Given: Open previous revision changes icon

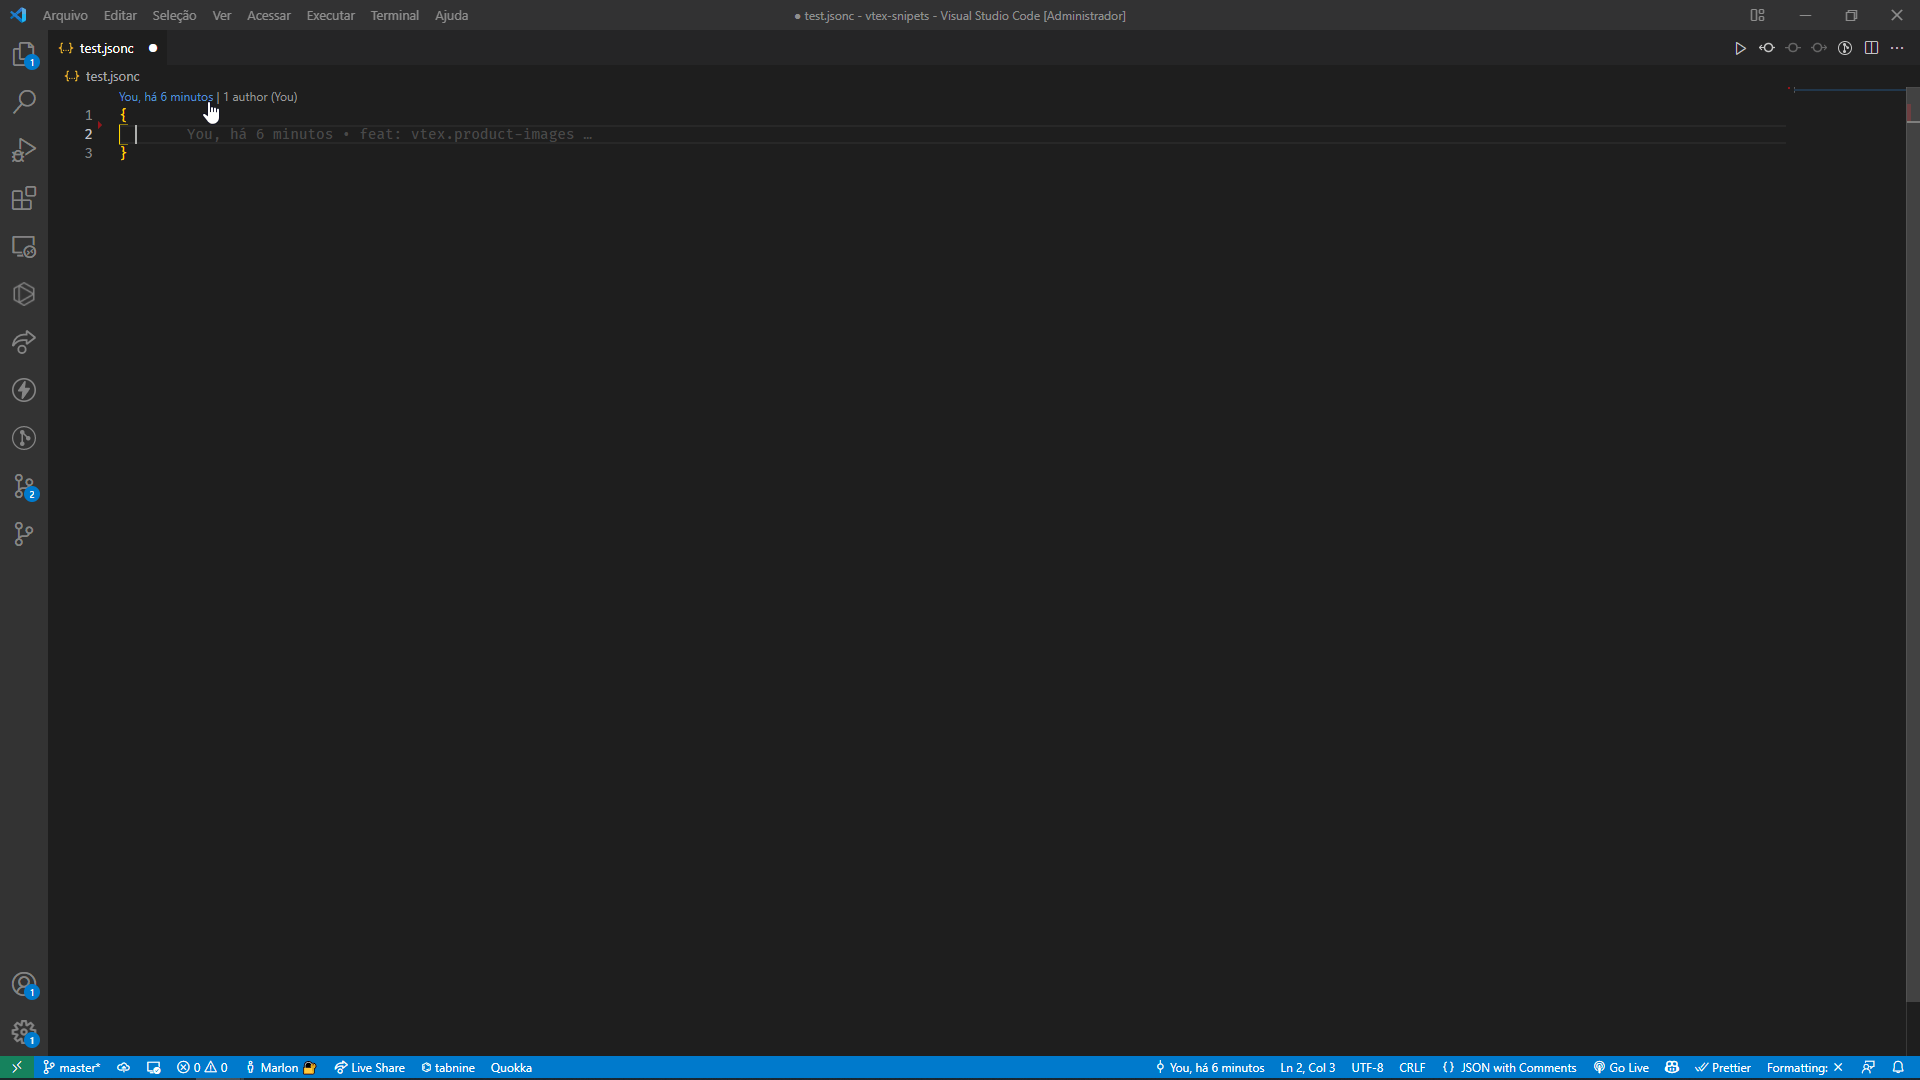Looking at the screenshot, I should [x=1767, y=48].
